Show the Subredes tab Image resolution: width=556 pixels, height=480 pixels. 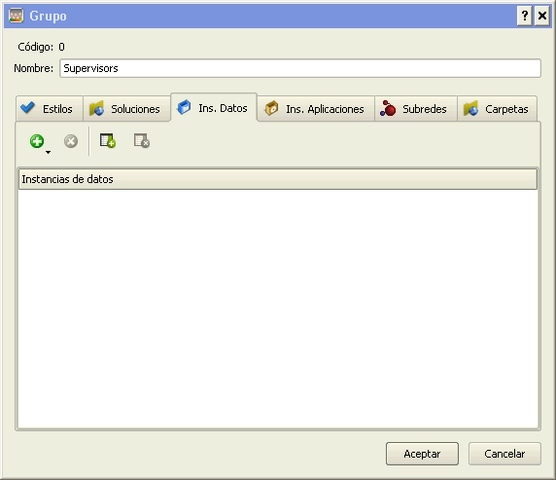[x=416, y=109]
